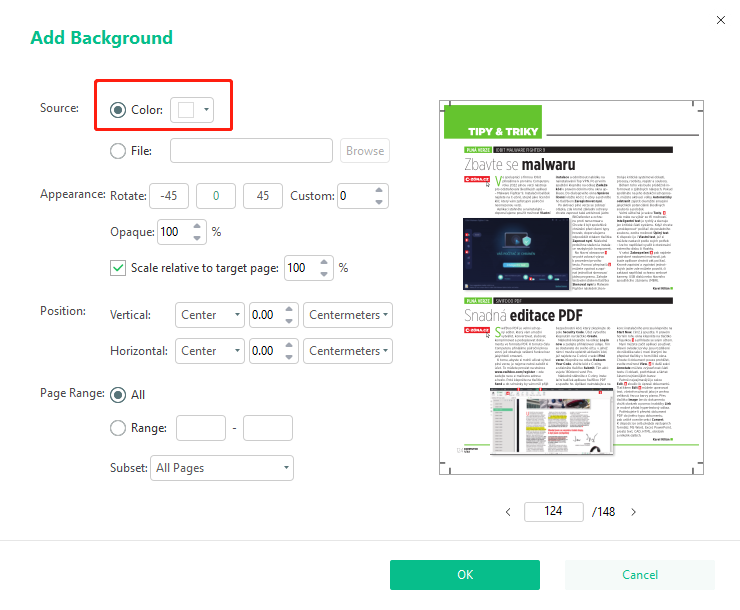Toggle Scale relative to target page checkbox
Screen dimensions: 740x610
pyautogui.click(x=118, y=268)
